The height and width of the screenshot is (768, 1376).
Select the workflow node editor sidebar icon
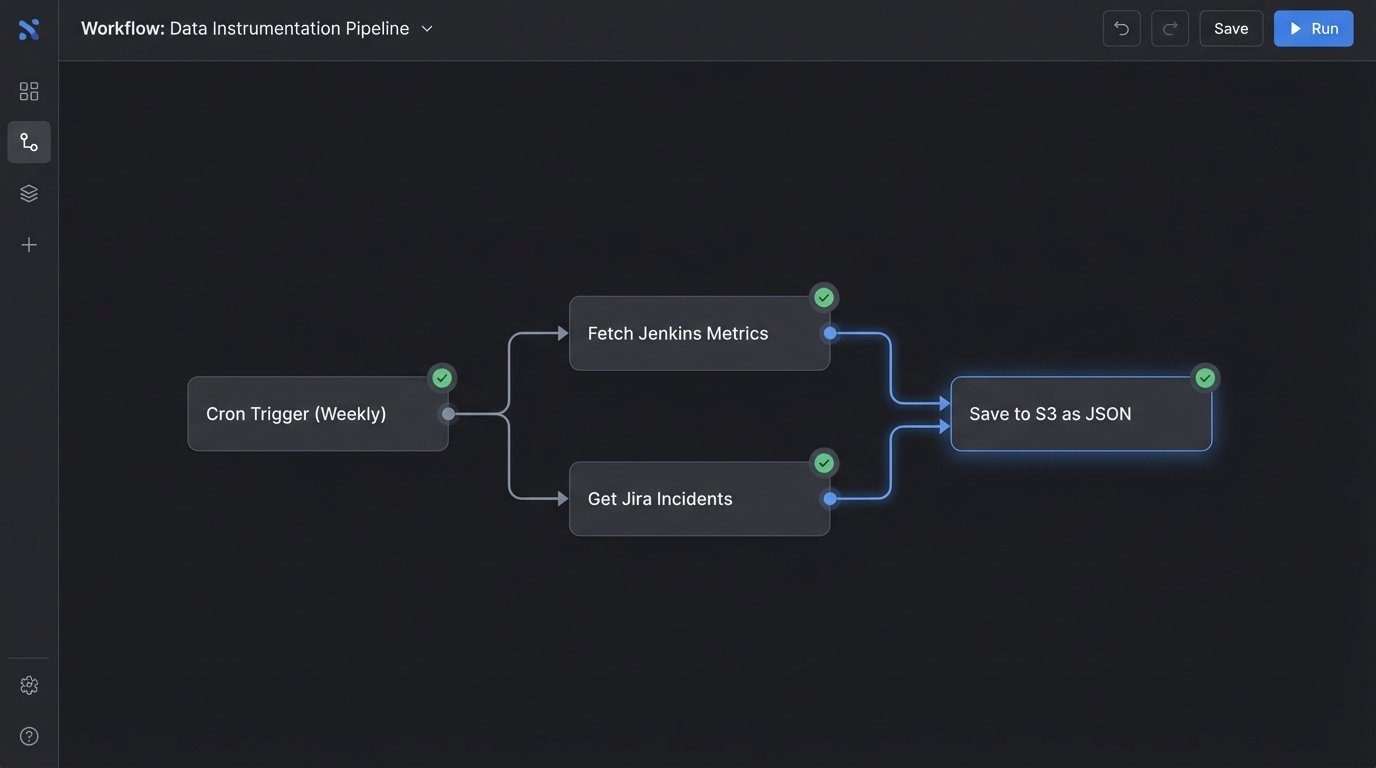tap(27, 140)
